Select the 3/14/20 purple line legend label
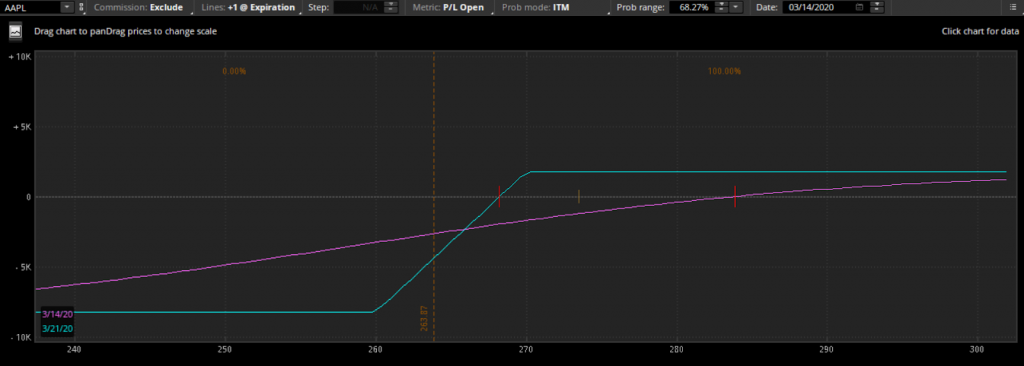This screenshot has height=366, width=1024. pos(57,314)
